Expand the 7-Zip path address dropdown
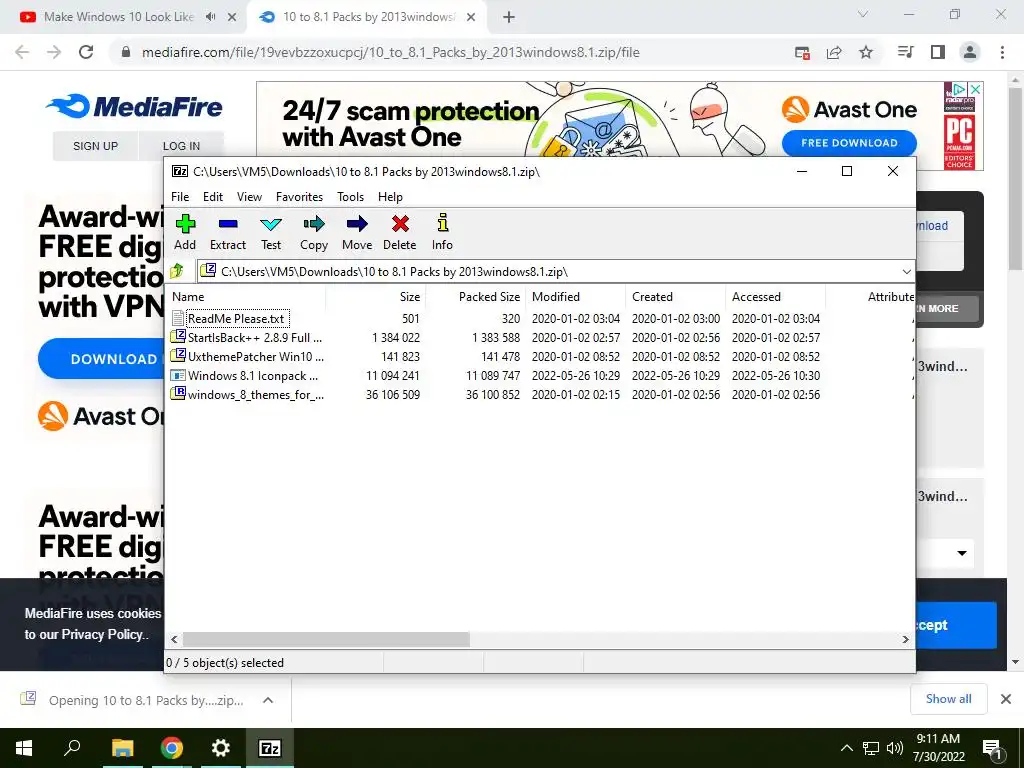Image resolution: width=1024 pixels, height=768 pixels. pyautogui.click(x=906, y=272)
